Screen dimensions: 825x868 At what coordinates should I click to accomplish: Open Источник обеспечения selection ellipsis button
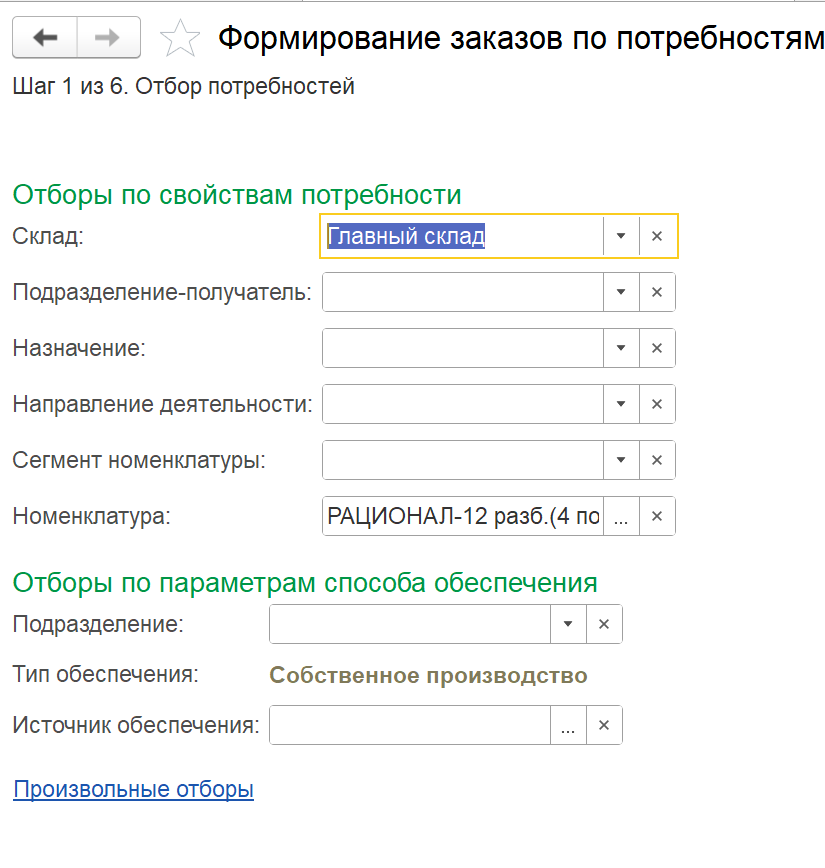click(568, 727)
